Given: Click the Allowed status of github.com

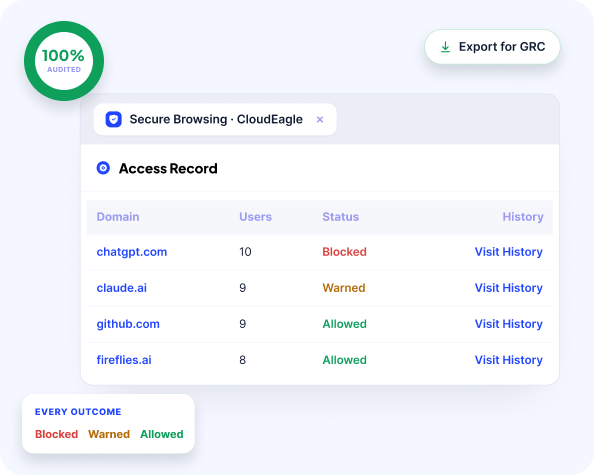Looking at the screenshot, I should point(344,324).
